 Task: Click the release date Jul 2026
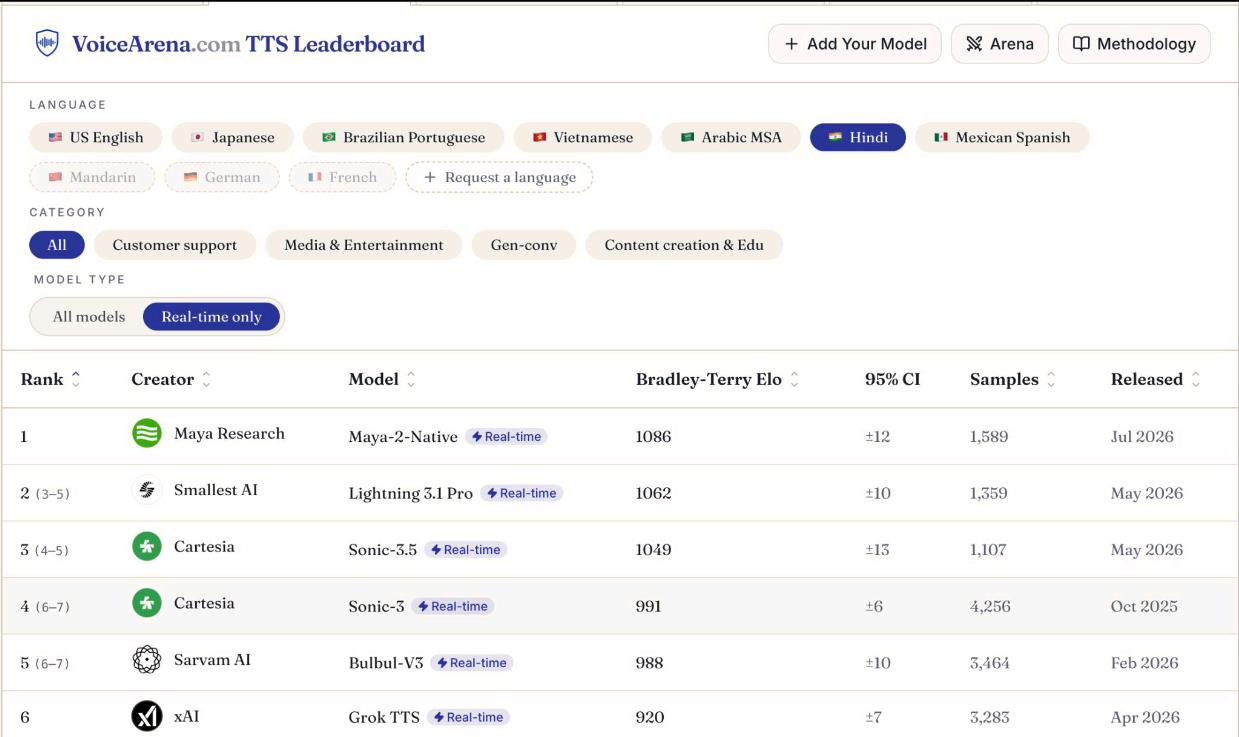point(1142,437)
